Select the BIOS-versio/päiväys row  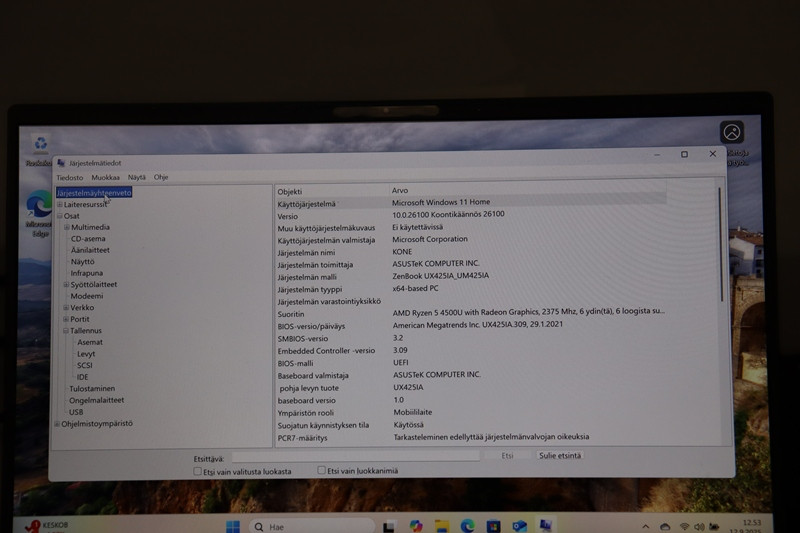(471, 325)
